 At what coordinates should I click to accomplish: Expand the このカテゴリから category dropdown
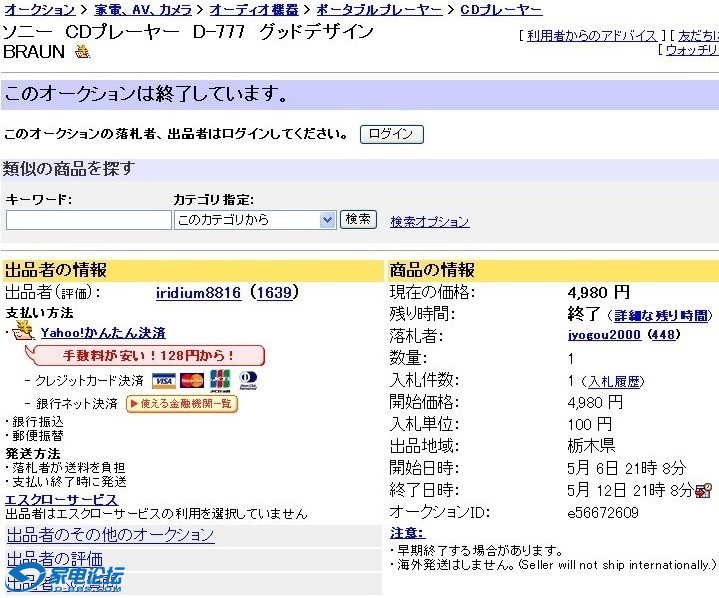click(x=255, y=220)
